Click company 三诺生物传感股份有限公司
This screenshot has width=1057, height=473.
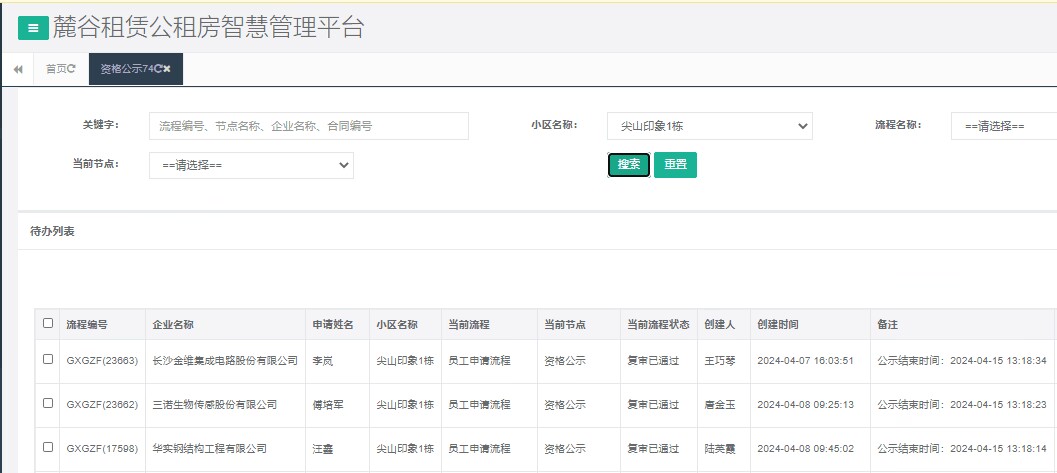point(215,405)
